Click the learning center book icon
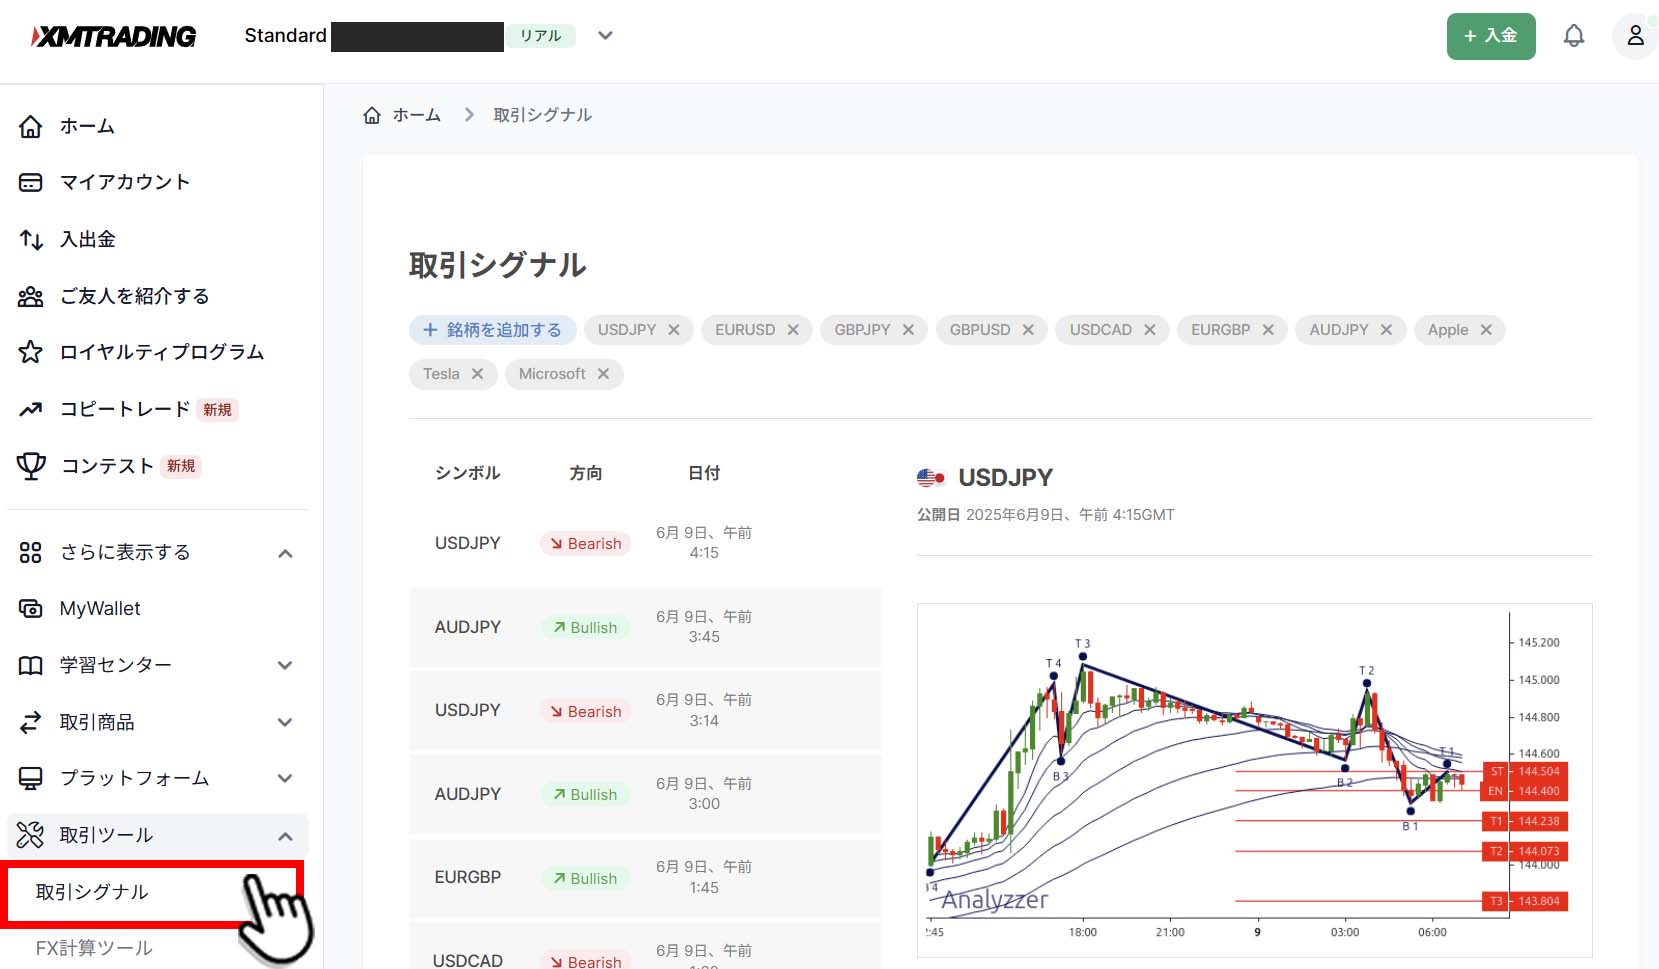The height and width of the screenshot is (969, 1659). [x=31, y=665]
